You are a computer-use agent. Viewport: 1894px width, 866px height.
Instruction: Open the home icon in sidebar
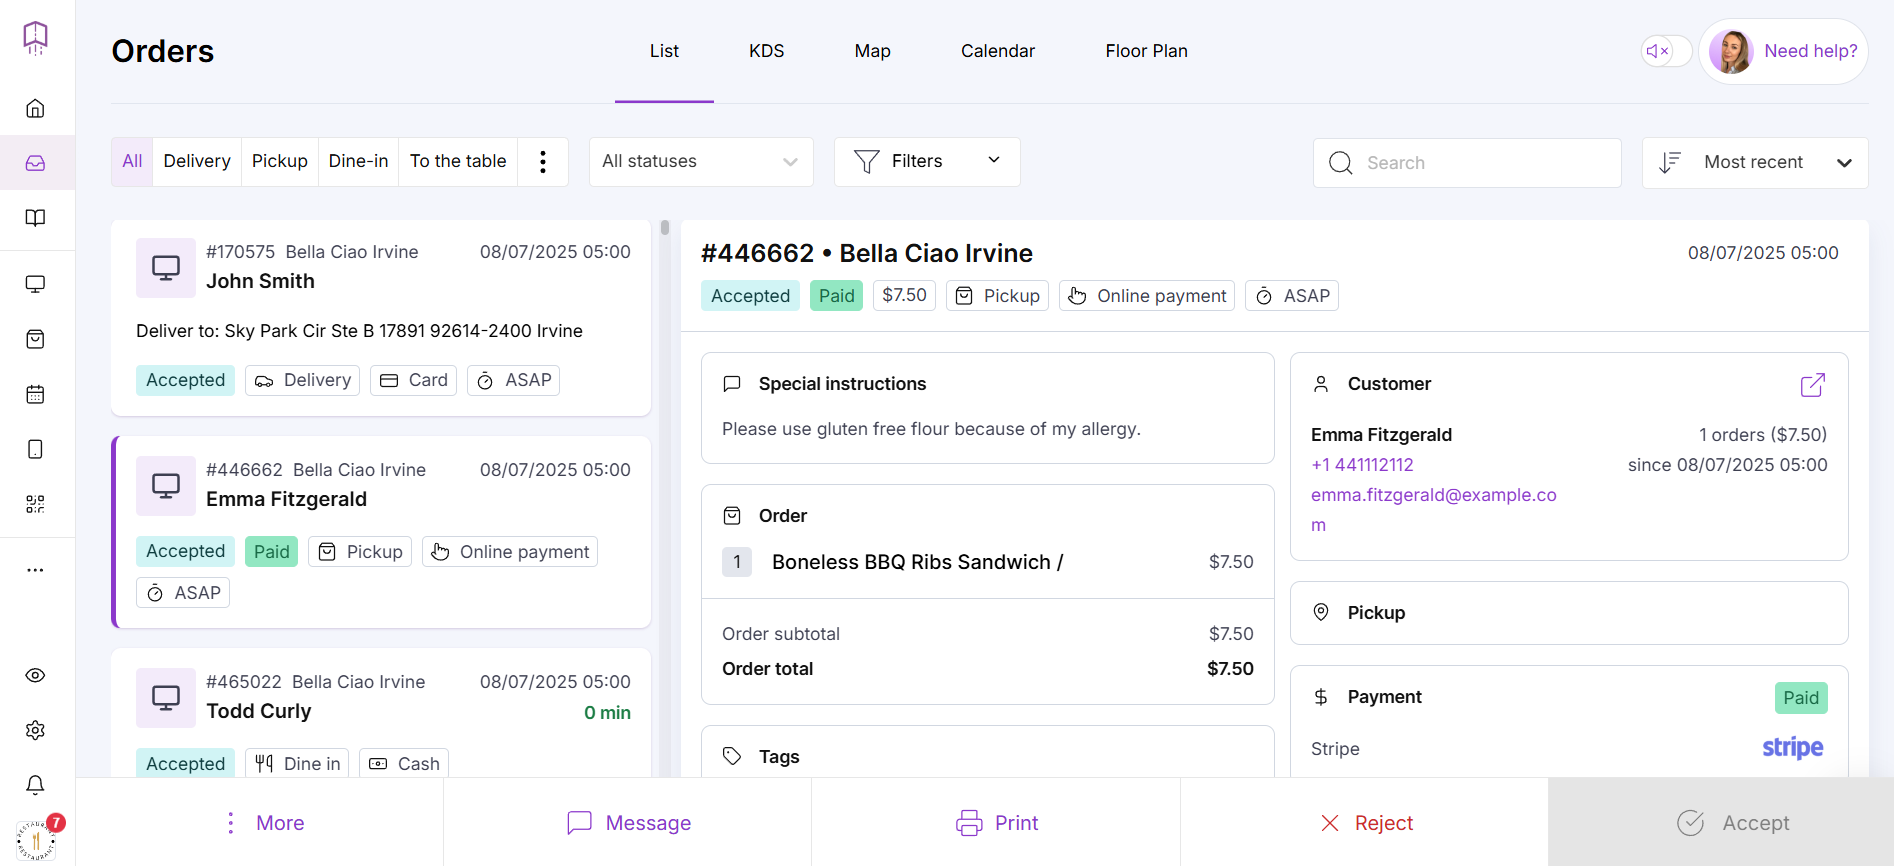click(35, 108)
